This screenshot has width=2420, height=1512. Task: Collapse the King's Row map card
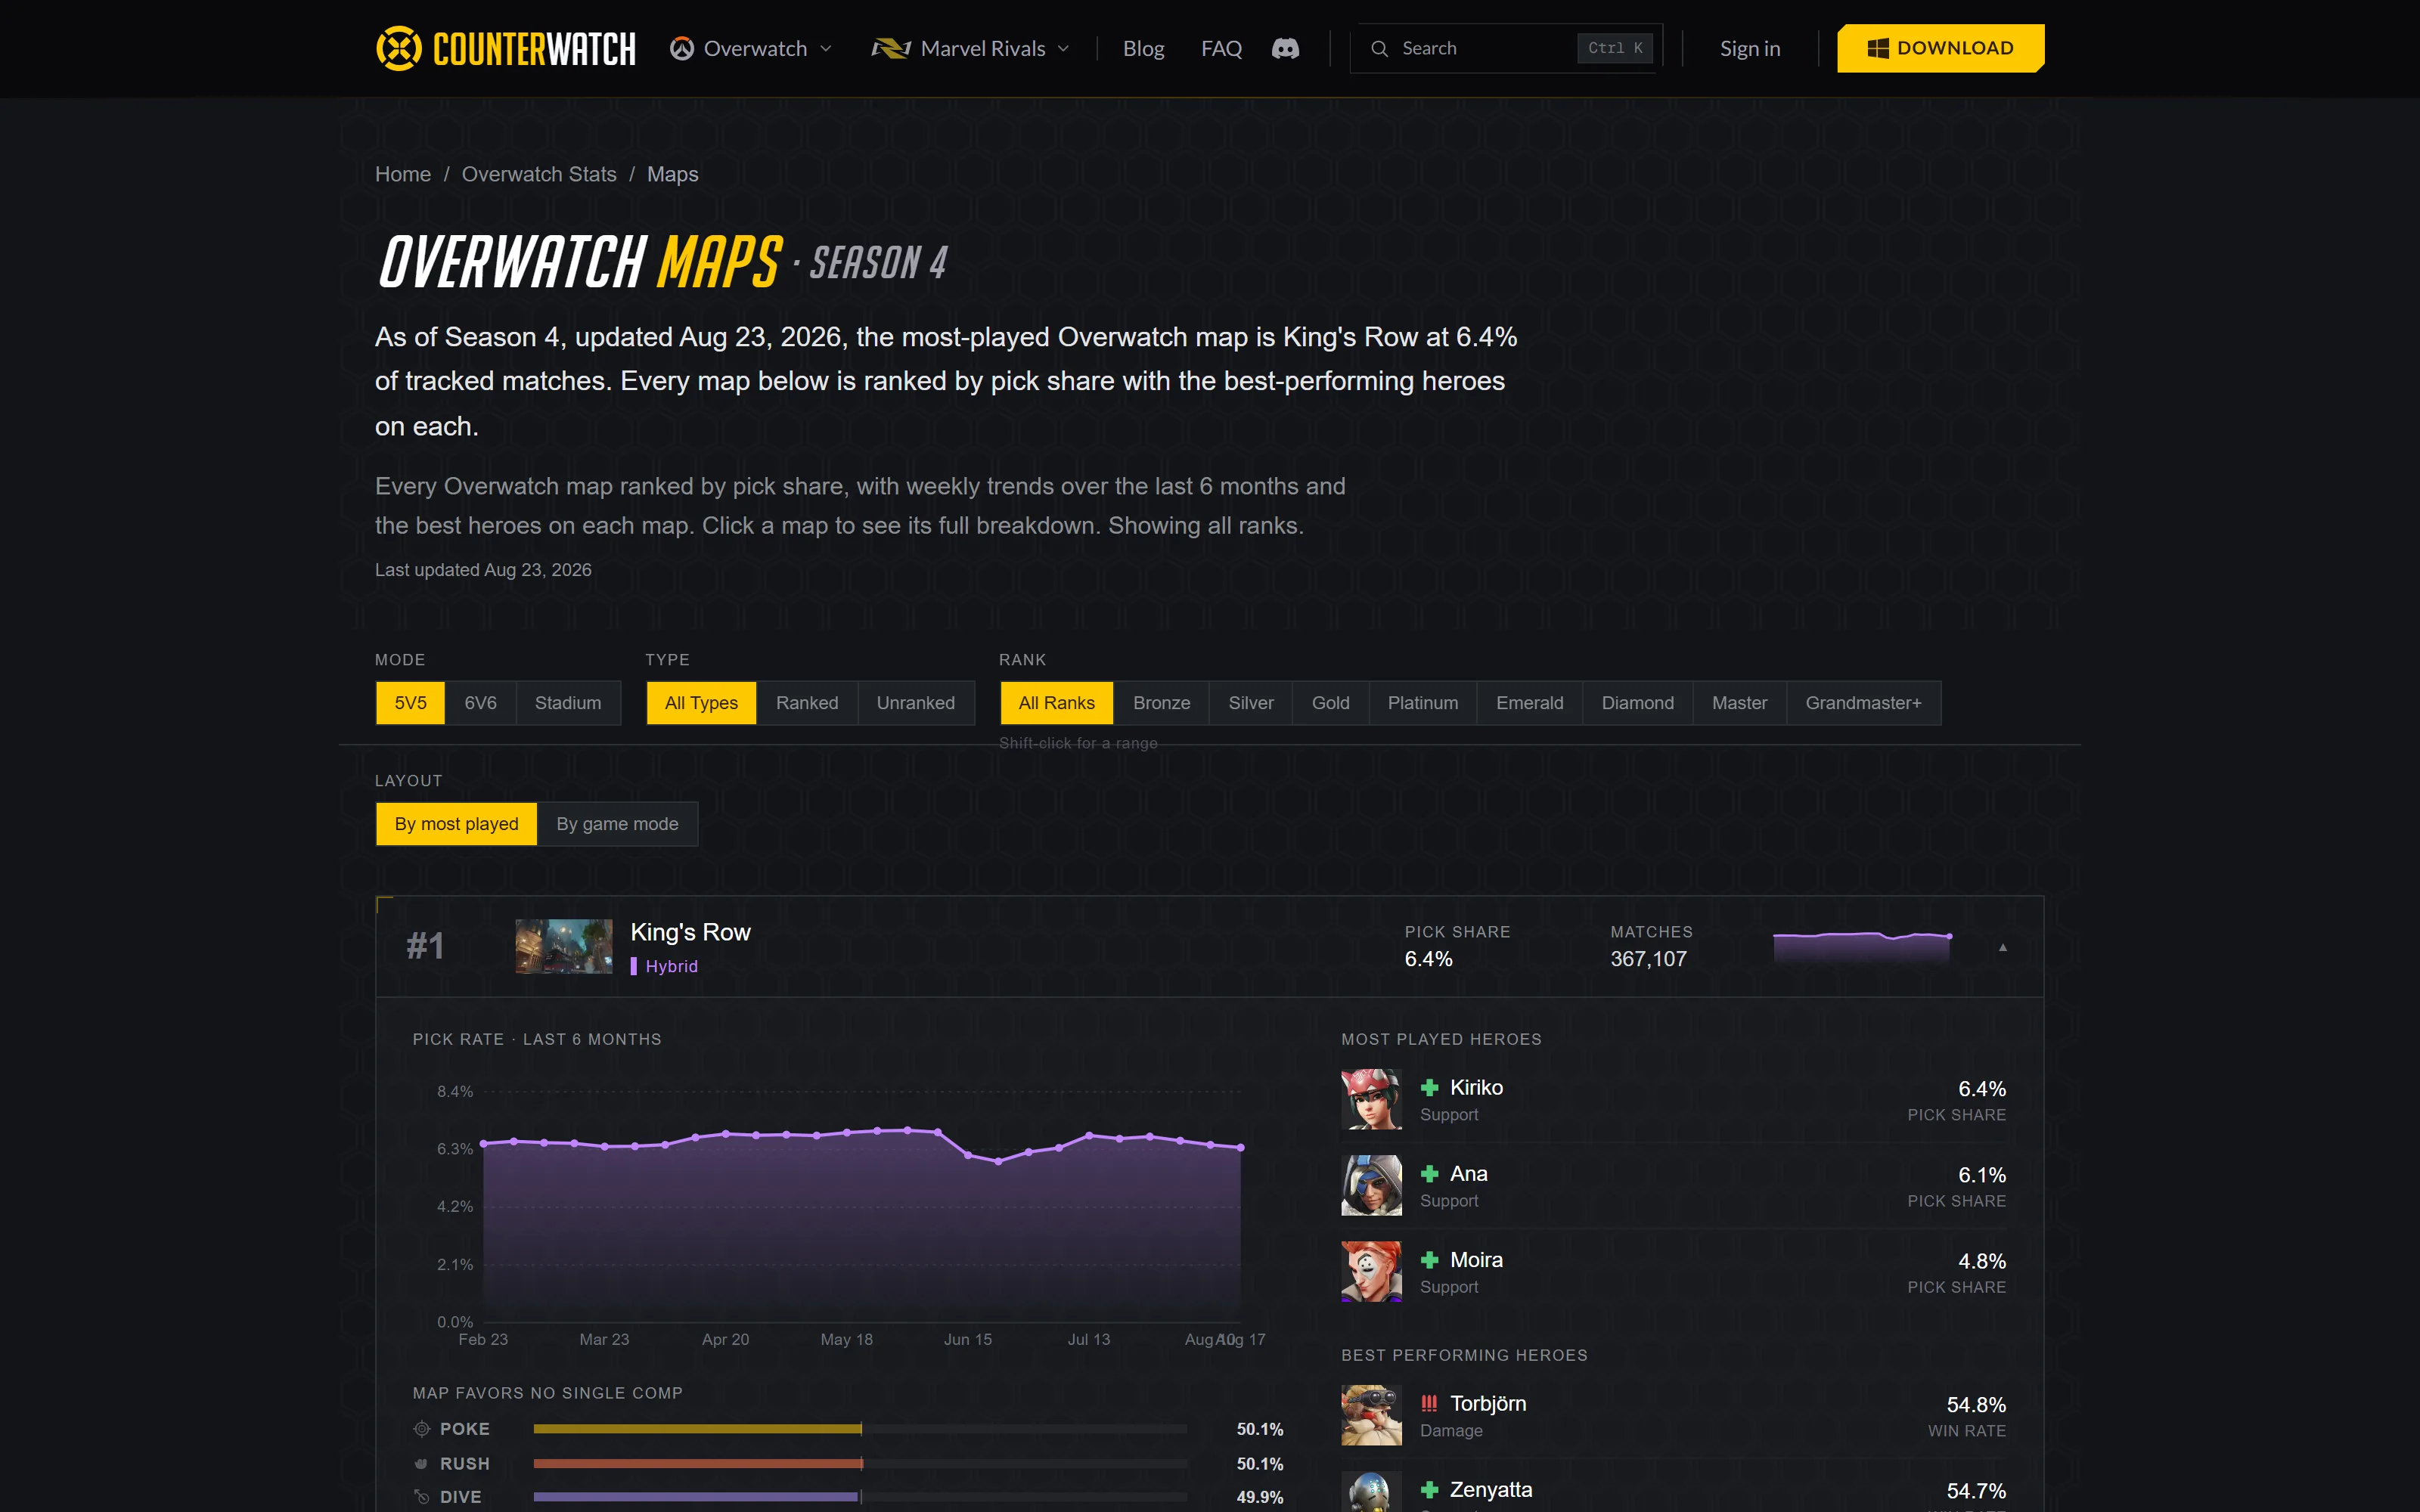tap(2003, 947)
